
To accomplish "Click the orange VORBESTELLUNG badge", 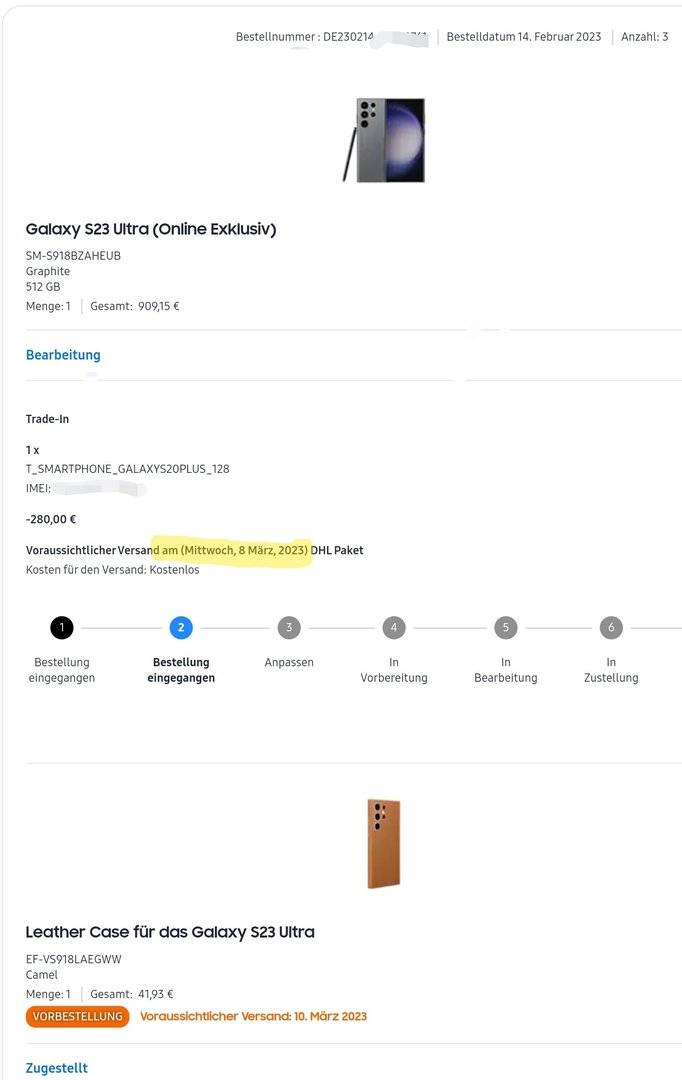I will 78,1017.
